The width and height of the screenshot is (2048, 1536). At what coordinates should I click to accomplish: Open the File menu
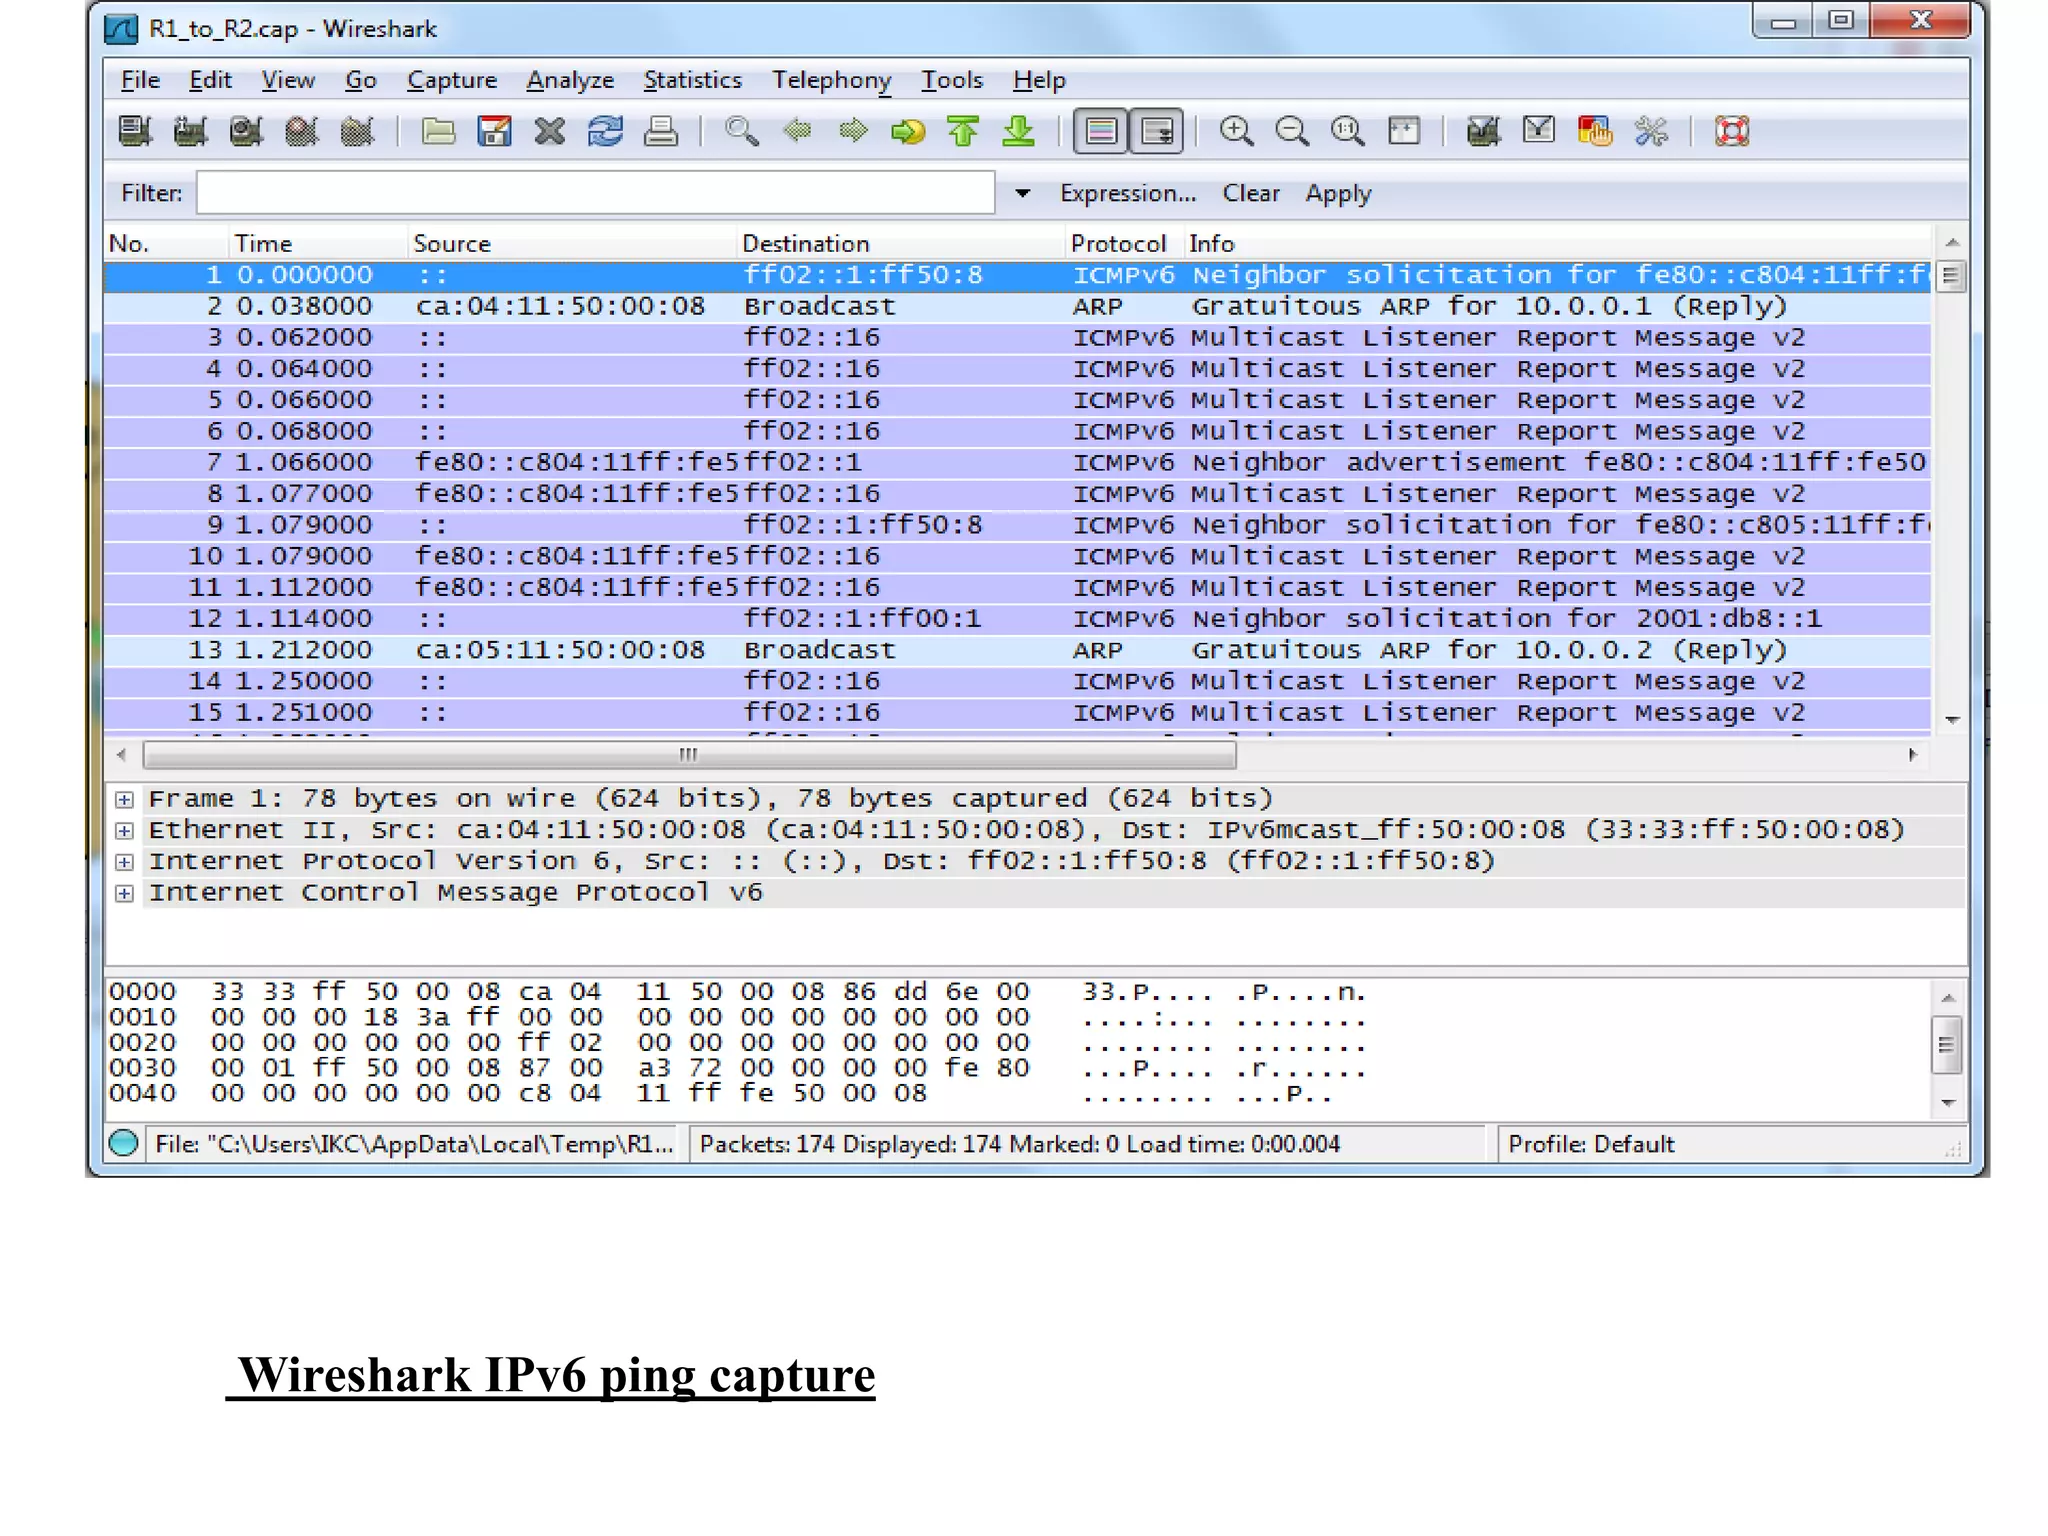click(140, 80)
